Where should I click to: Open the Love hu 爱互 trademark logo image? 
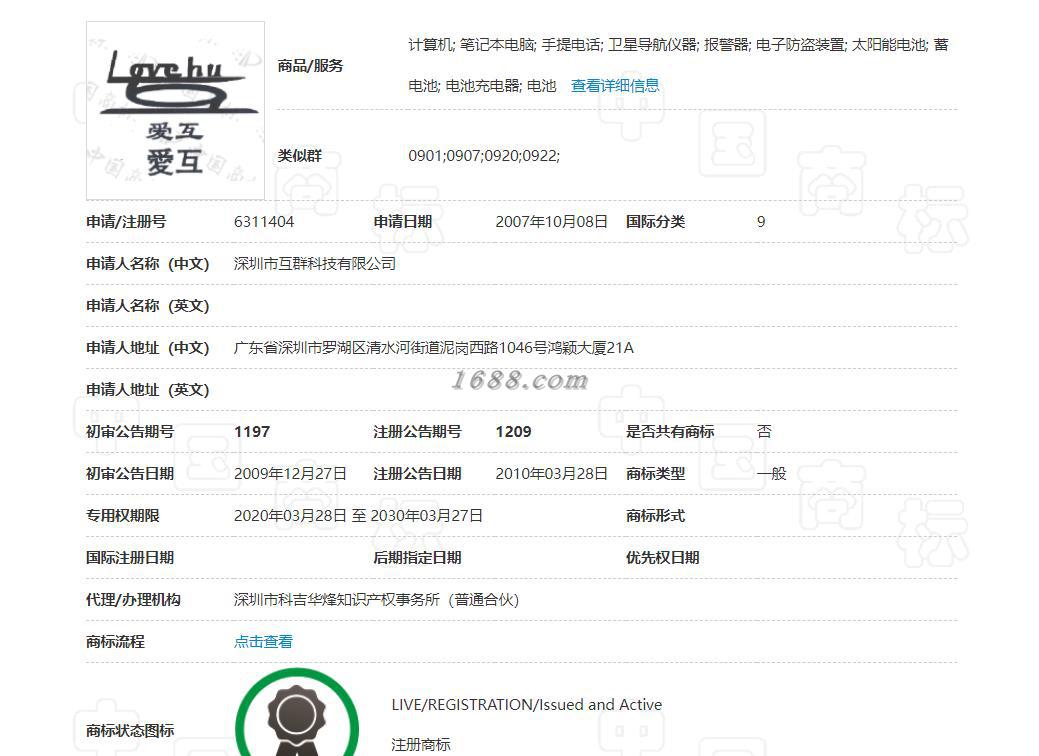click(x=176, y=110)
